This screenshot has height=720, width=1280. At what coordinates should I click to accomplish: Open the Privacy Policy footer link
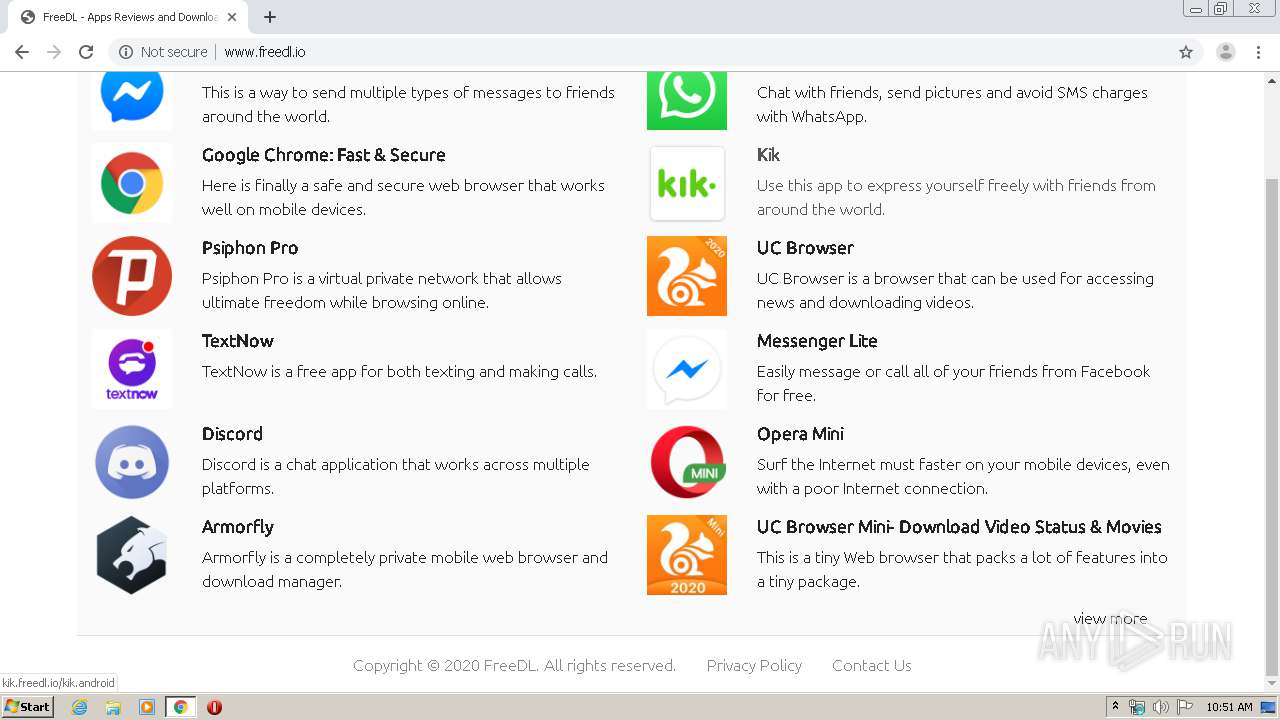point(754,665)
